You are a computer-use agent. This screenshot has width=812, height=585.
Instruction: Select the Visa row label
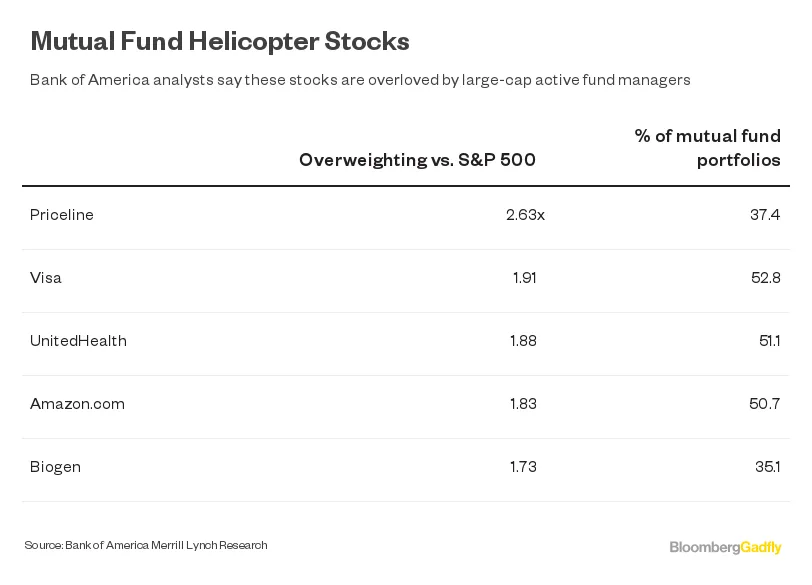46,278
